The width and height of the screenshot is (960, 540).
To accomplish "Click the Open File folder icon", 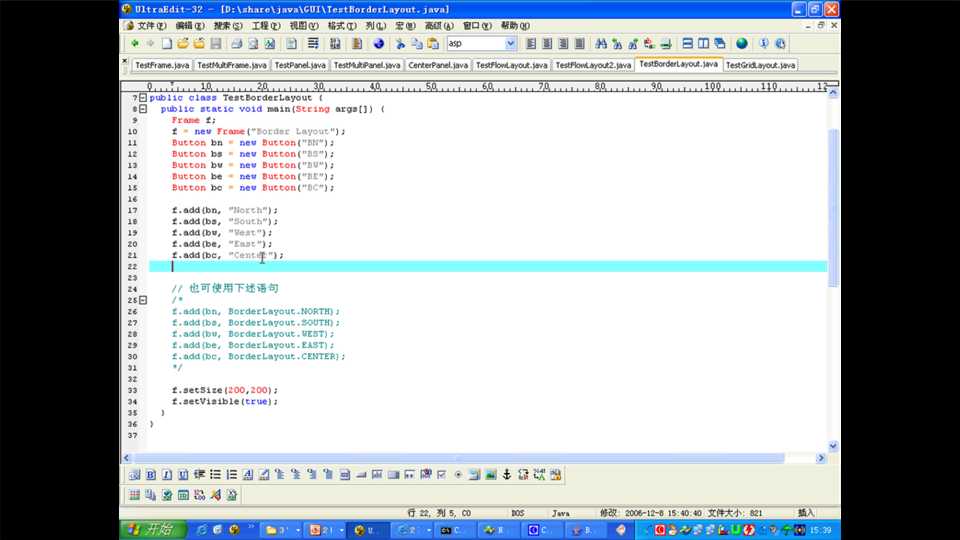I will (x=182, y=43).
